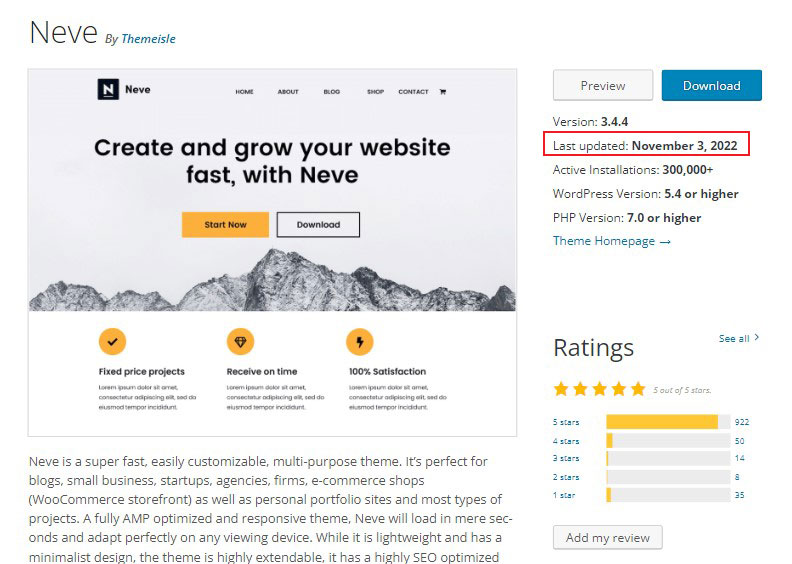Image resolution: width=792 pixels, height=564 pixels.
Task: Select HOME in the theme preview menu
Action: (244, 92)
